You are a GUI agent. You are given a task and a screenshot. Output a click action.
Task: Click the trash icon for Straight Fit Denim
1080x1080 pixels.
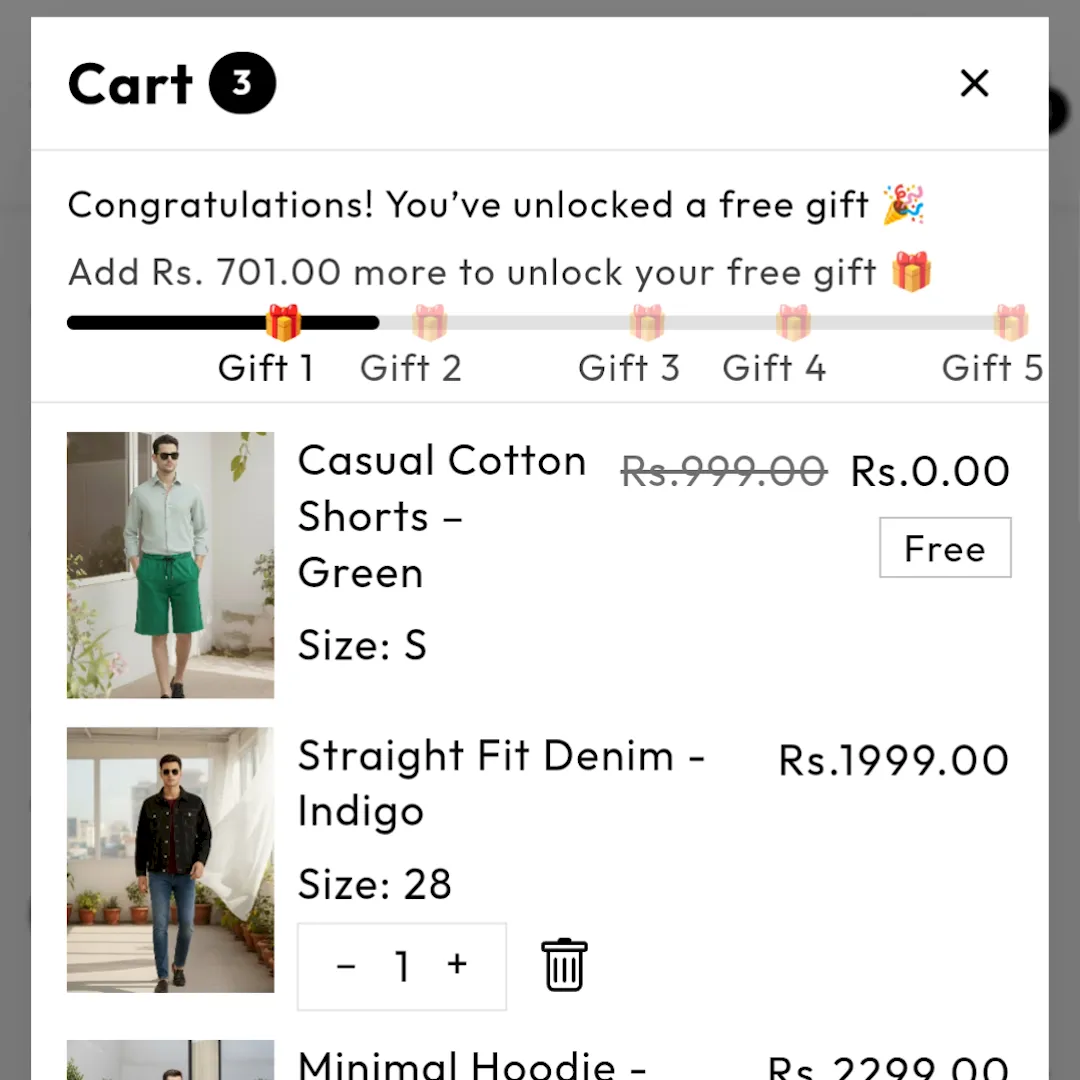[x=564, y=965]
